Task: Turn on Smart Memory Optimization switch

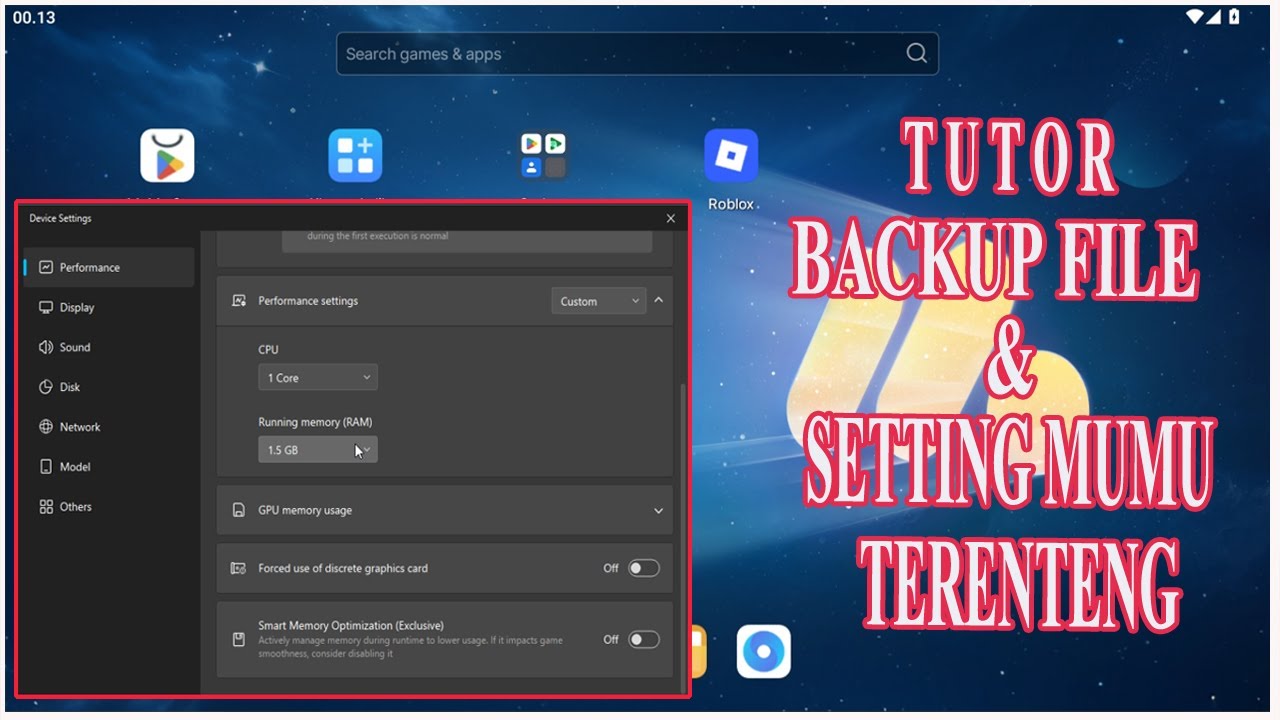Action: (644, 639)
